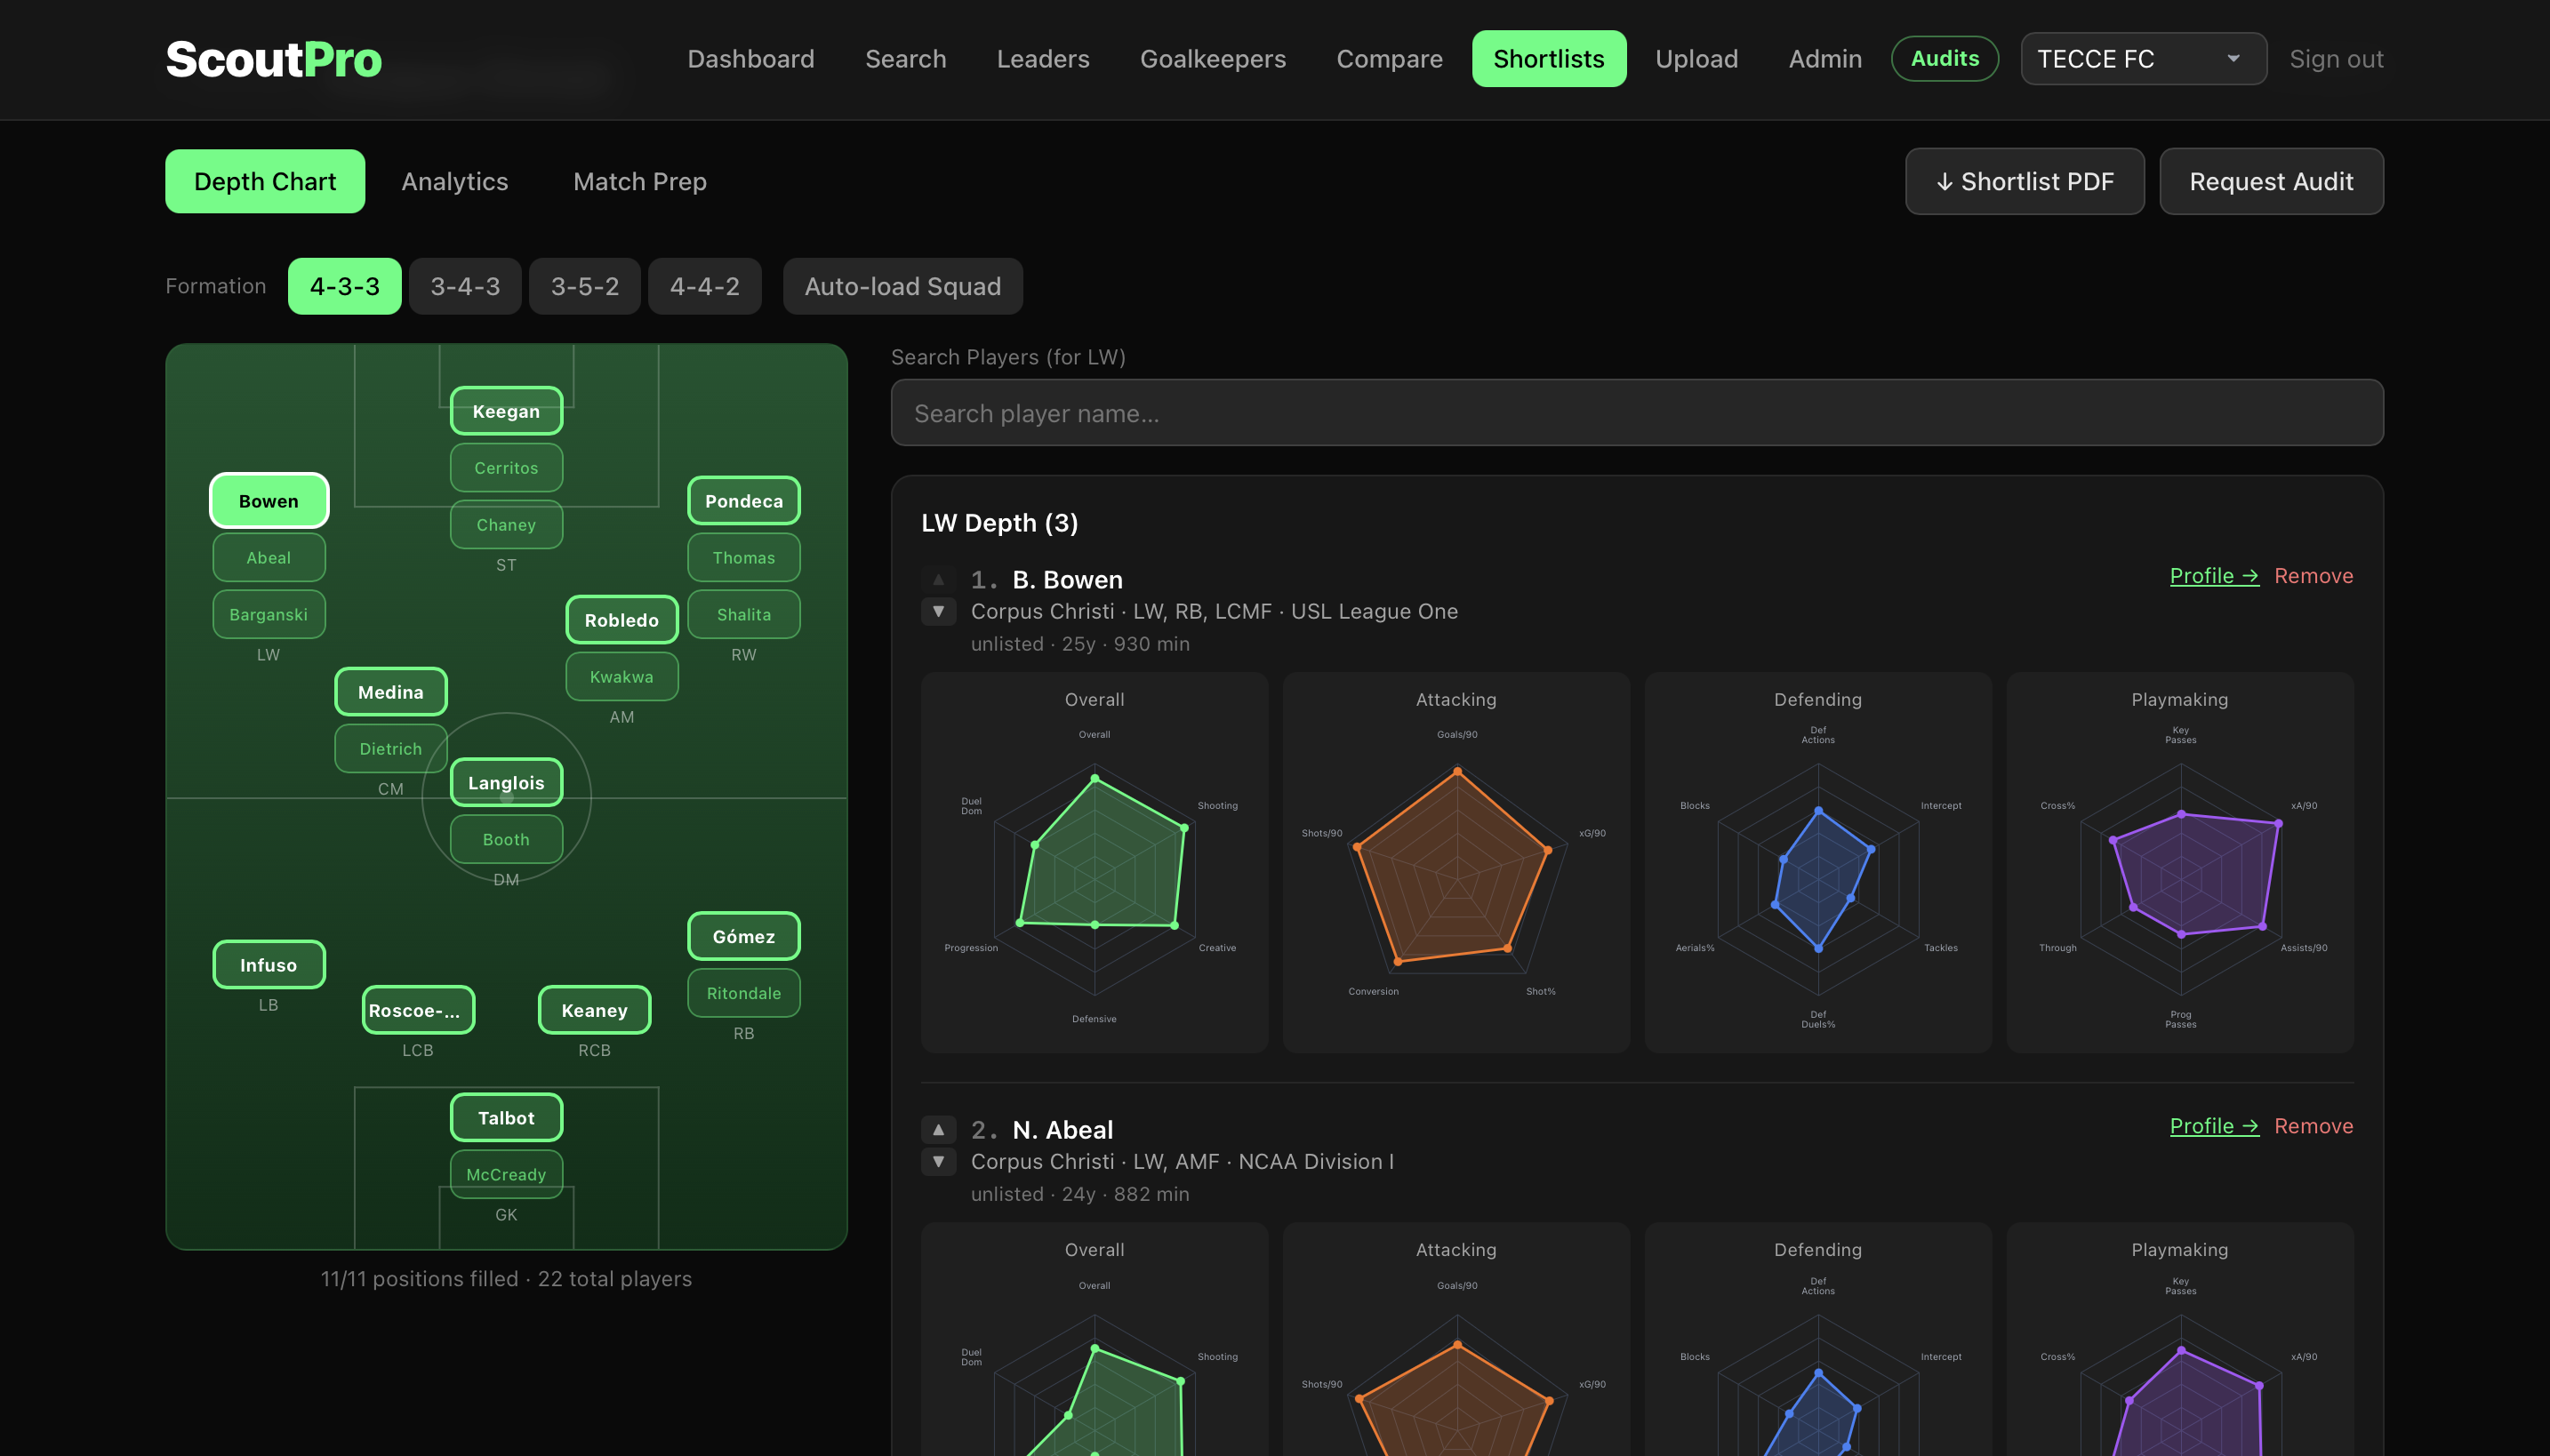Open the Admin page

(x=1825, y=59)
